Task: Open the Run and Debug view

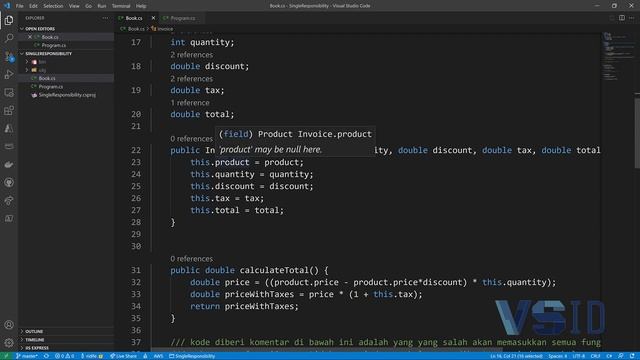Action: tap(9, 74)
